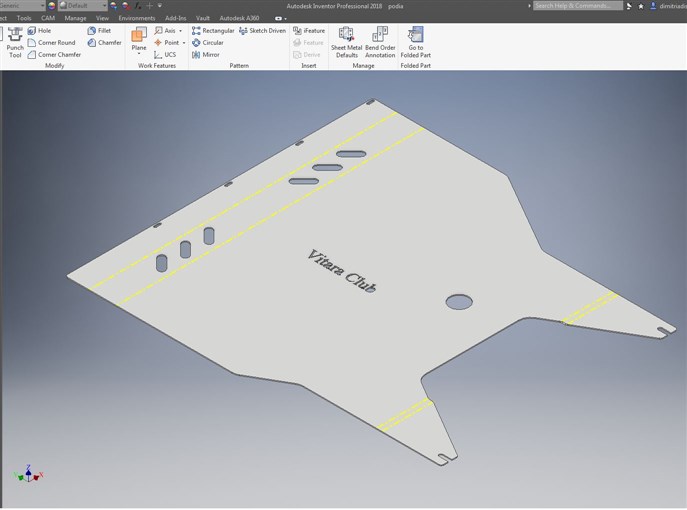Click the greyed Derive icon
The height and width of the screenshot is (510, 687).
tap(297, 55)
